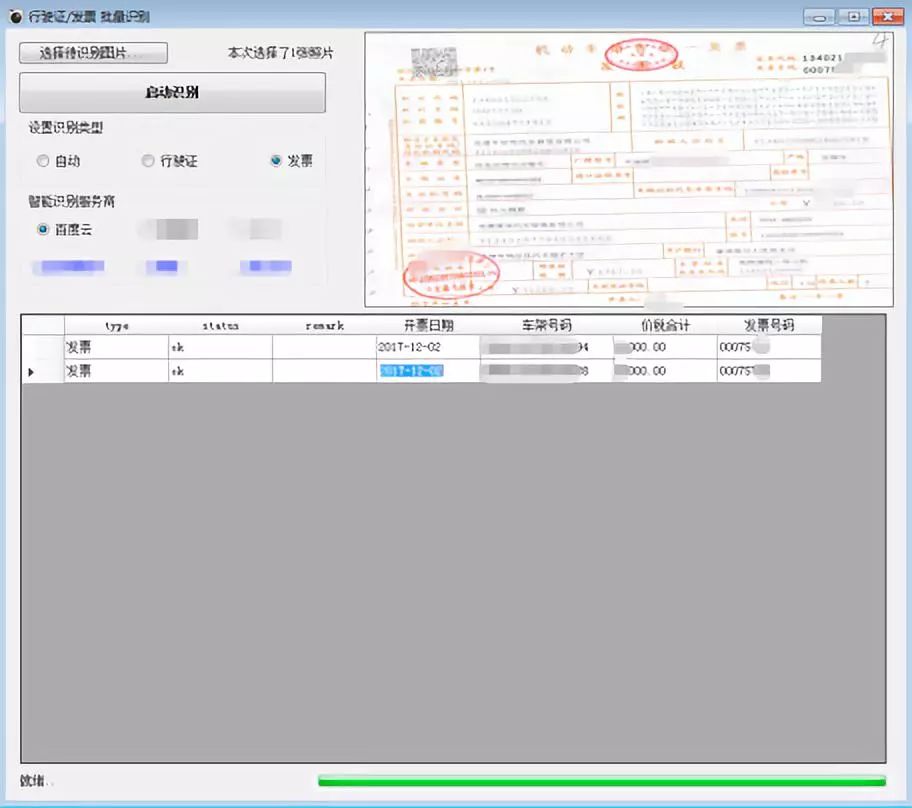Choose the 发票 radio option
The image size is (912, 808).
tap(276, 161)
